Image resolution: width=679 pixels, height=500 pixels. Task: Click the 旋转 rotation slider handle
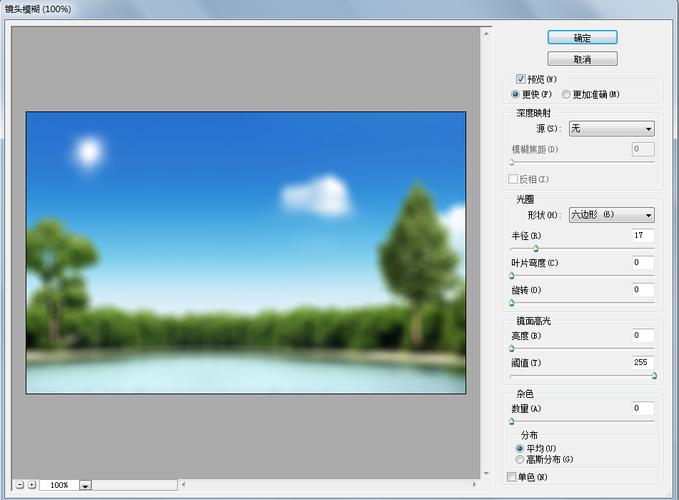point(512,303)
